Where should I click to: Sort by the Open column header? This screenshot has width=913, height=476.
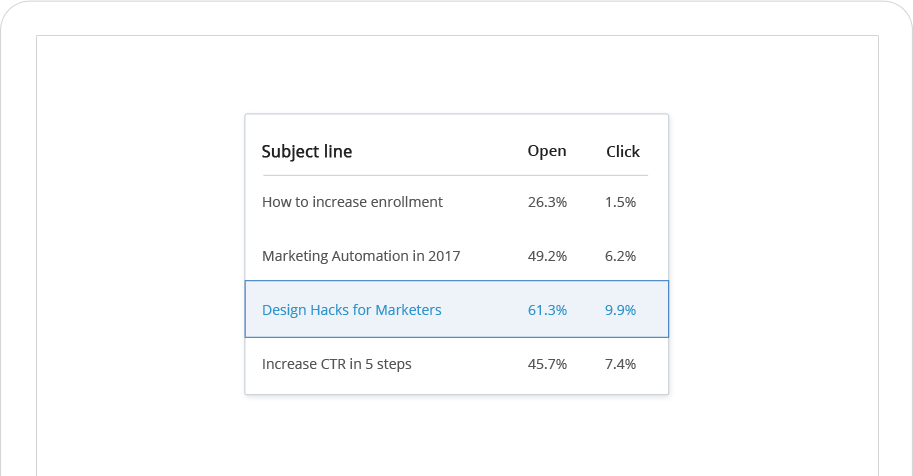pyautogui.click(x=547, y=151)
